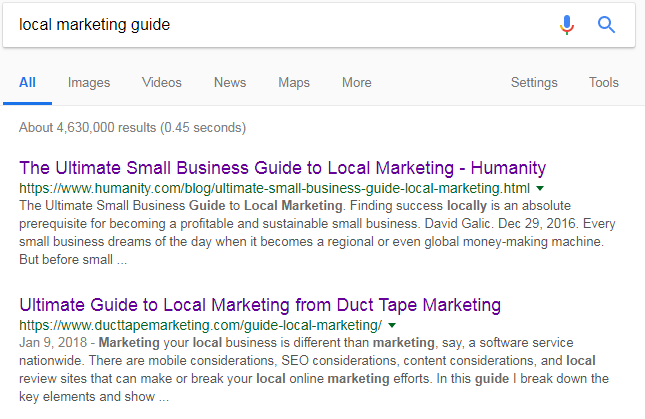645x419 pixels.
Task: Open the More search categories menu
Action: tap(357, 83)
